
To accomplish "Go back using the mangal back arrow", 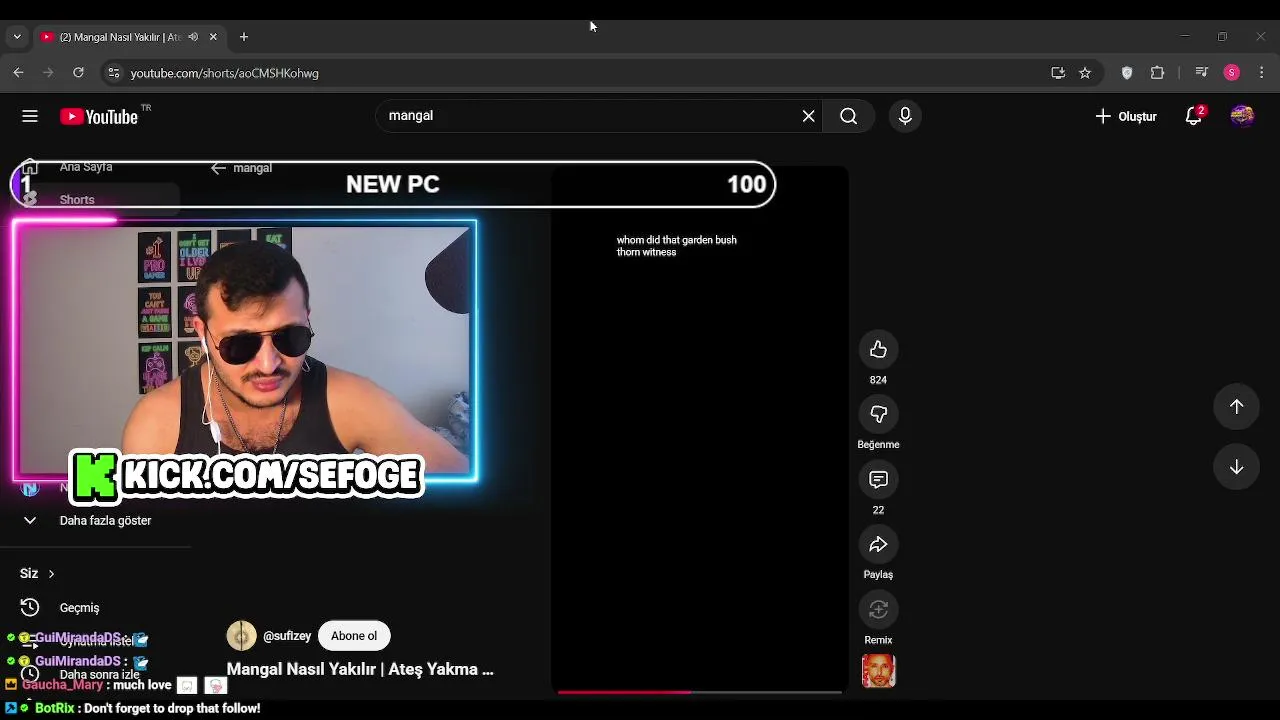I will tap(218, 168).
